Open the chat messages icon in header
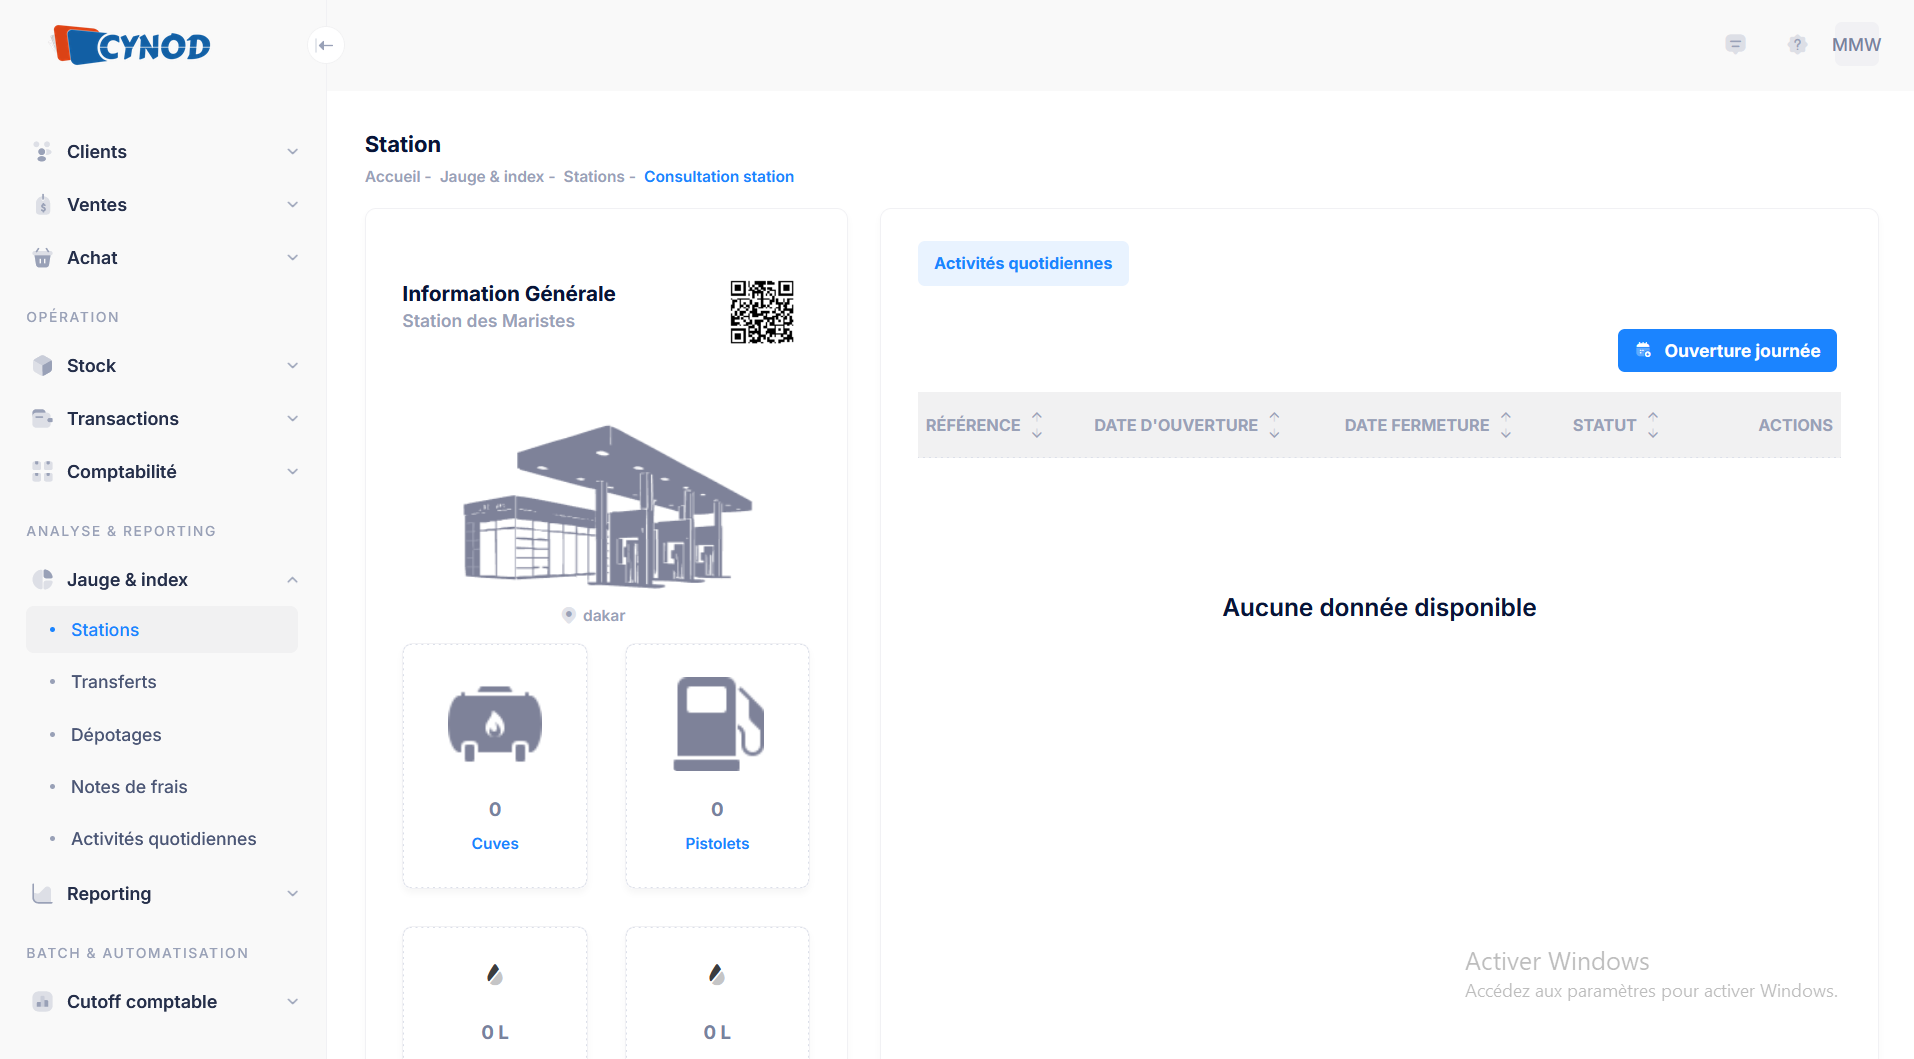This screenshot has height=1059, width=1914. click(1735, 45)
